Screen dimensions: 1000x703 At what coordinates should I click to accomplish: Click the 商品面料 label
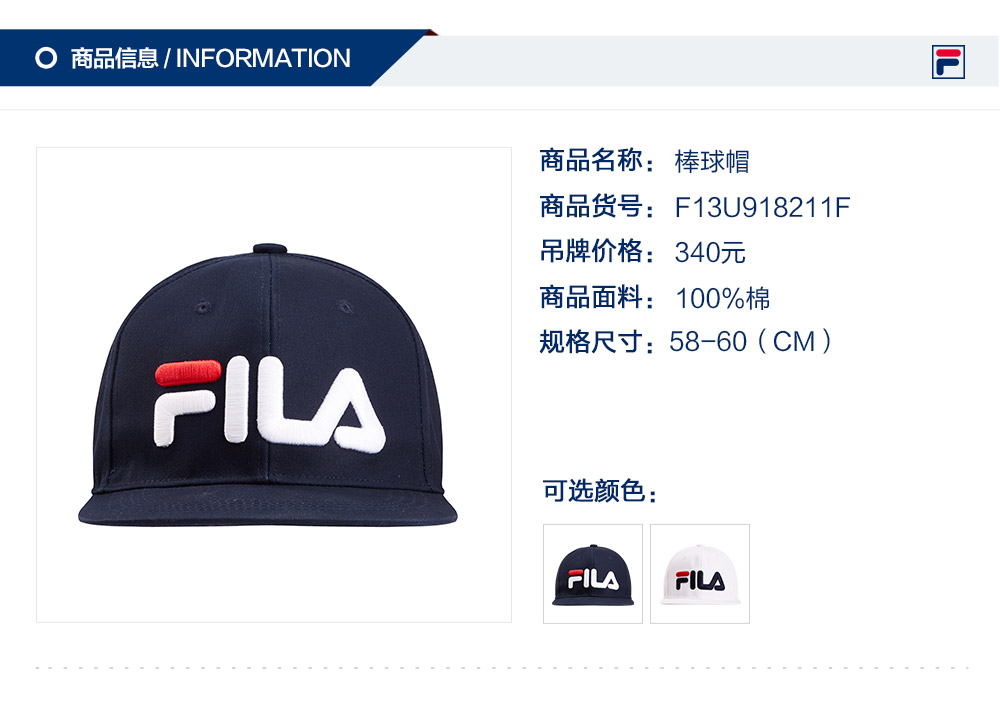(x=597, y=298)
